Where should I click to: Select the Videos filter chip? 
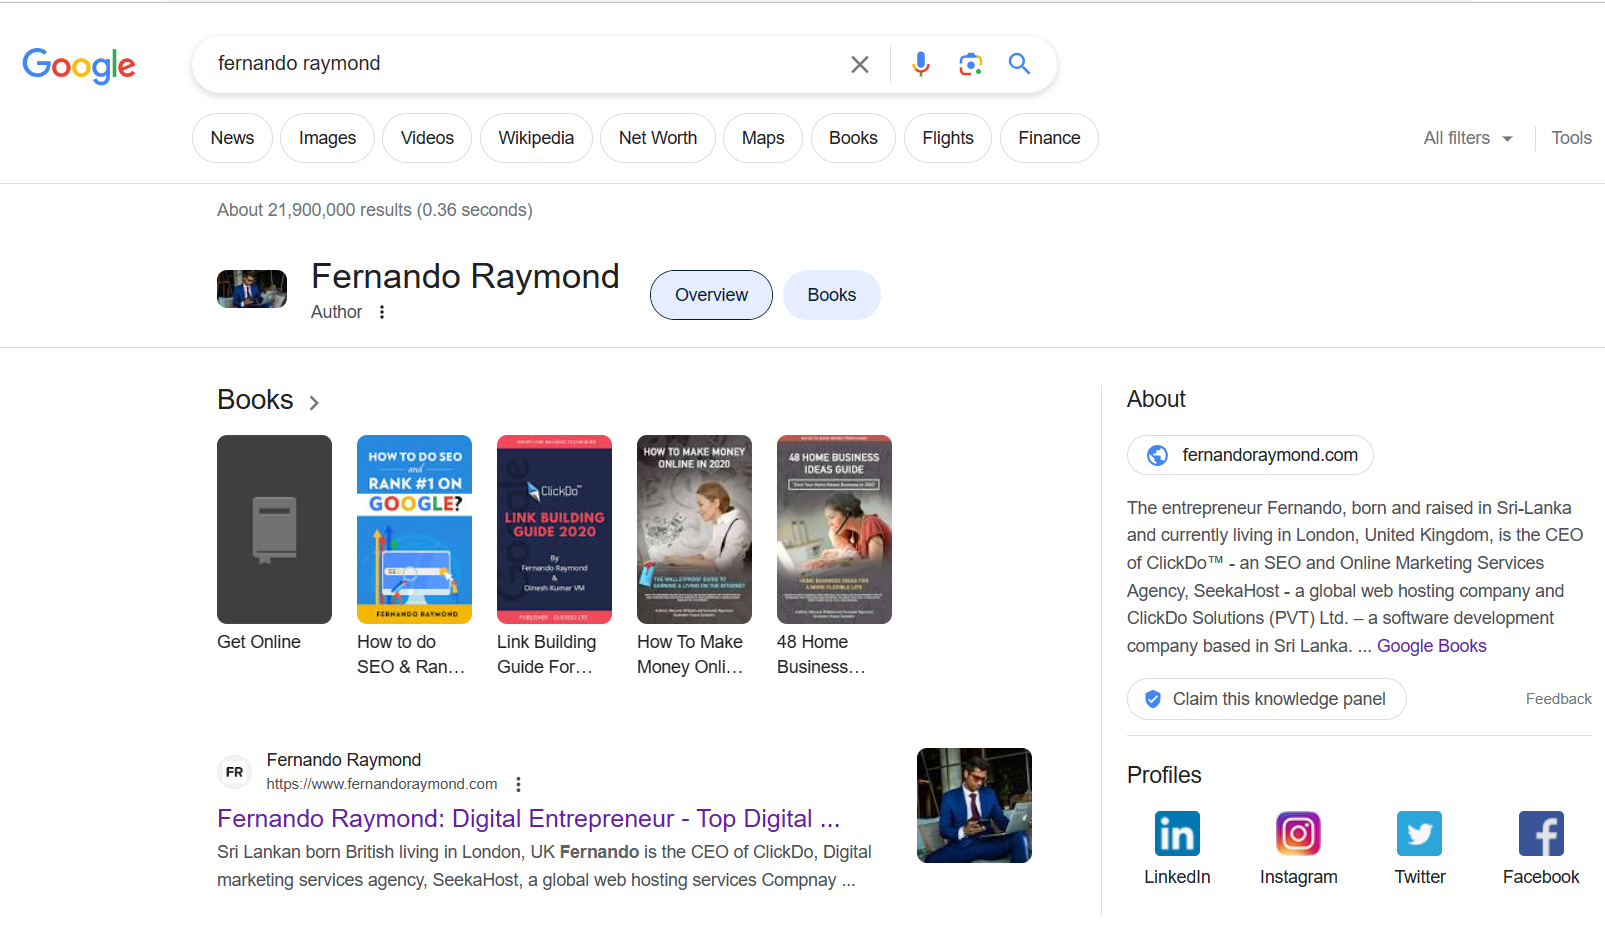click(427, 138)
